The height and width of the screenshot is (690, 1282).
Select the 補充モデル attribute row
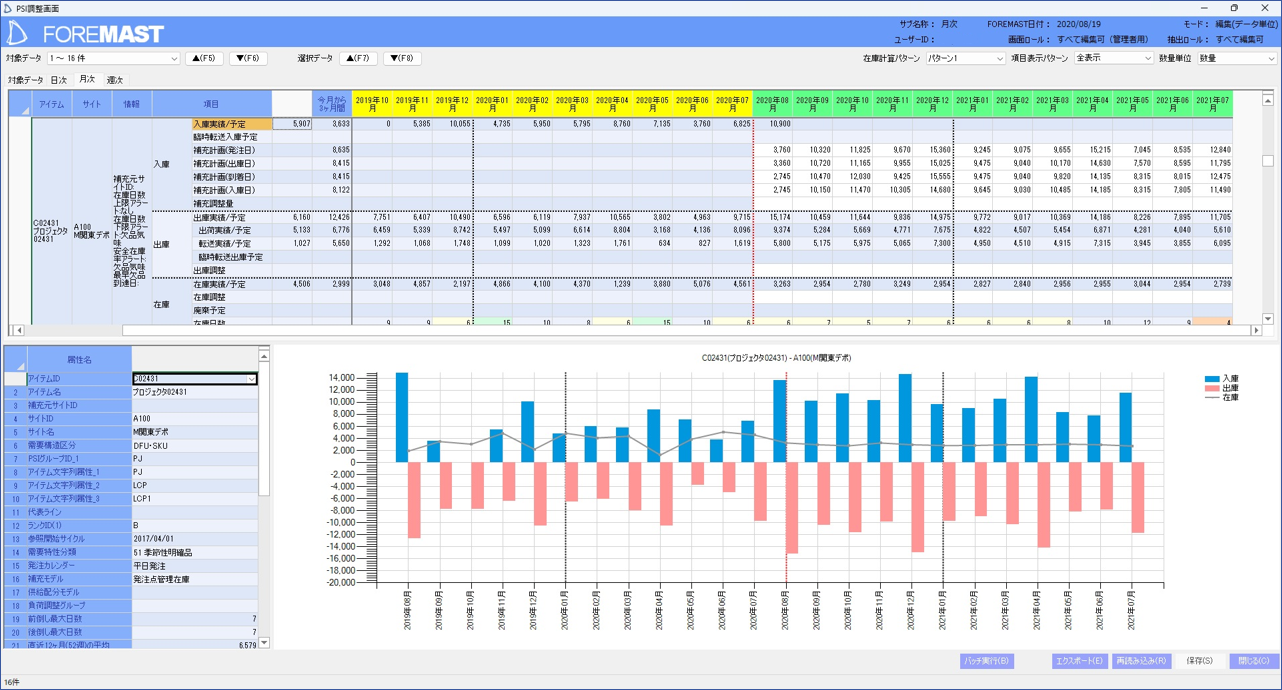(x=131, y=579)
